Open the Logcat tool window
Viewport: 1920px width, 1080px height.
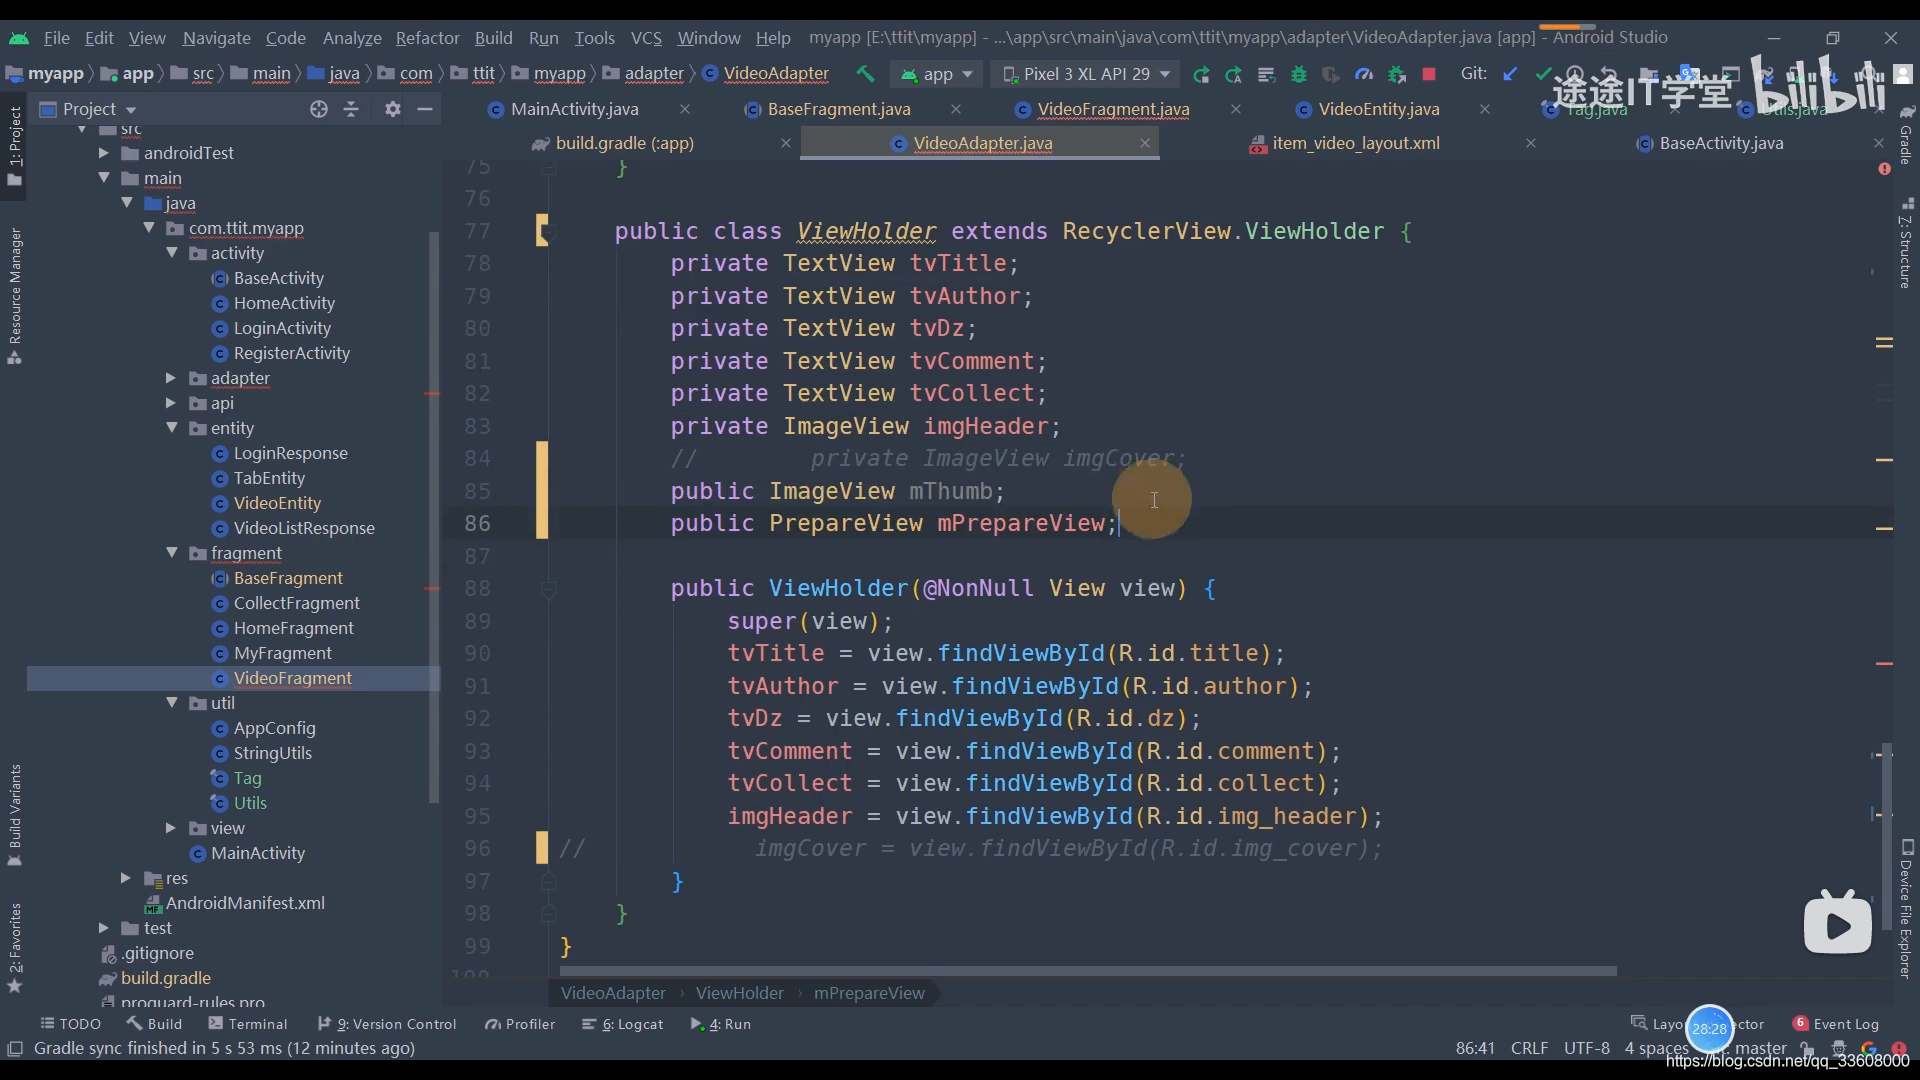(x=623, y=1024)
